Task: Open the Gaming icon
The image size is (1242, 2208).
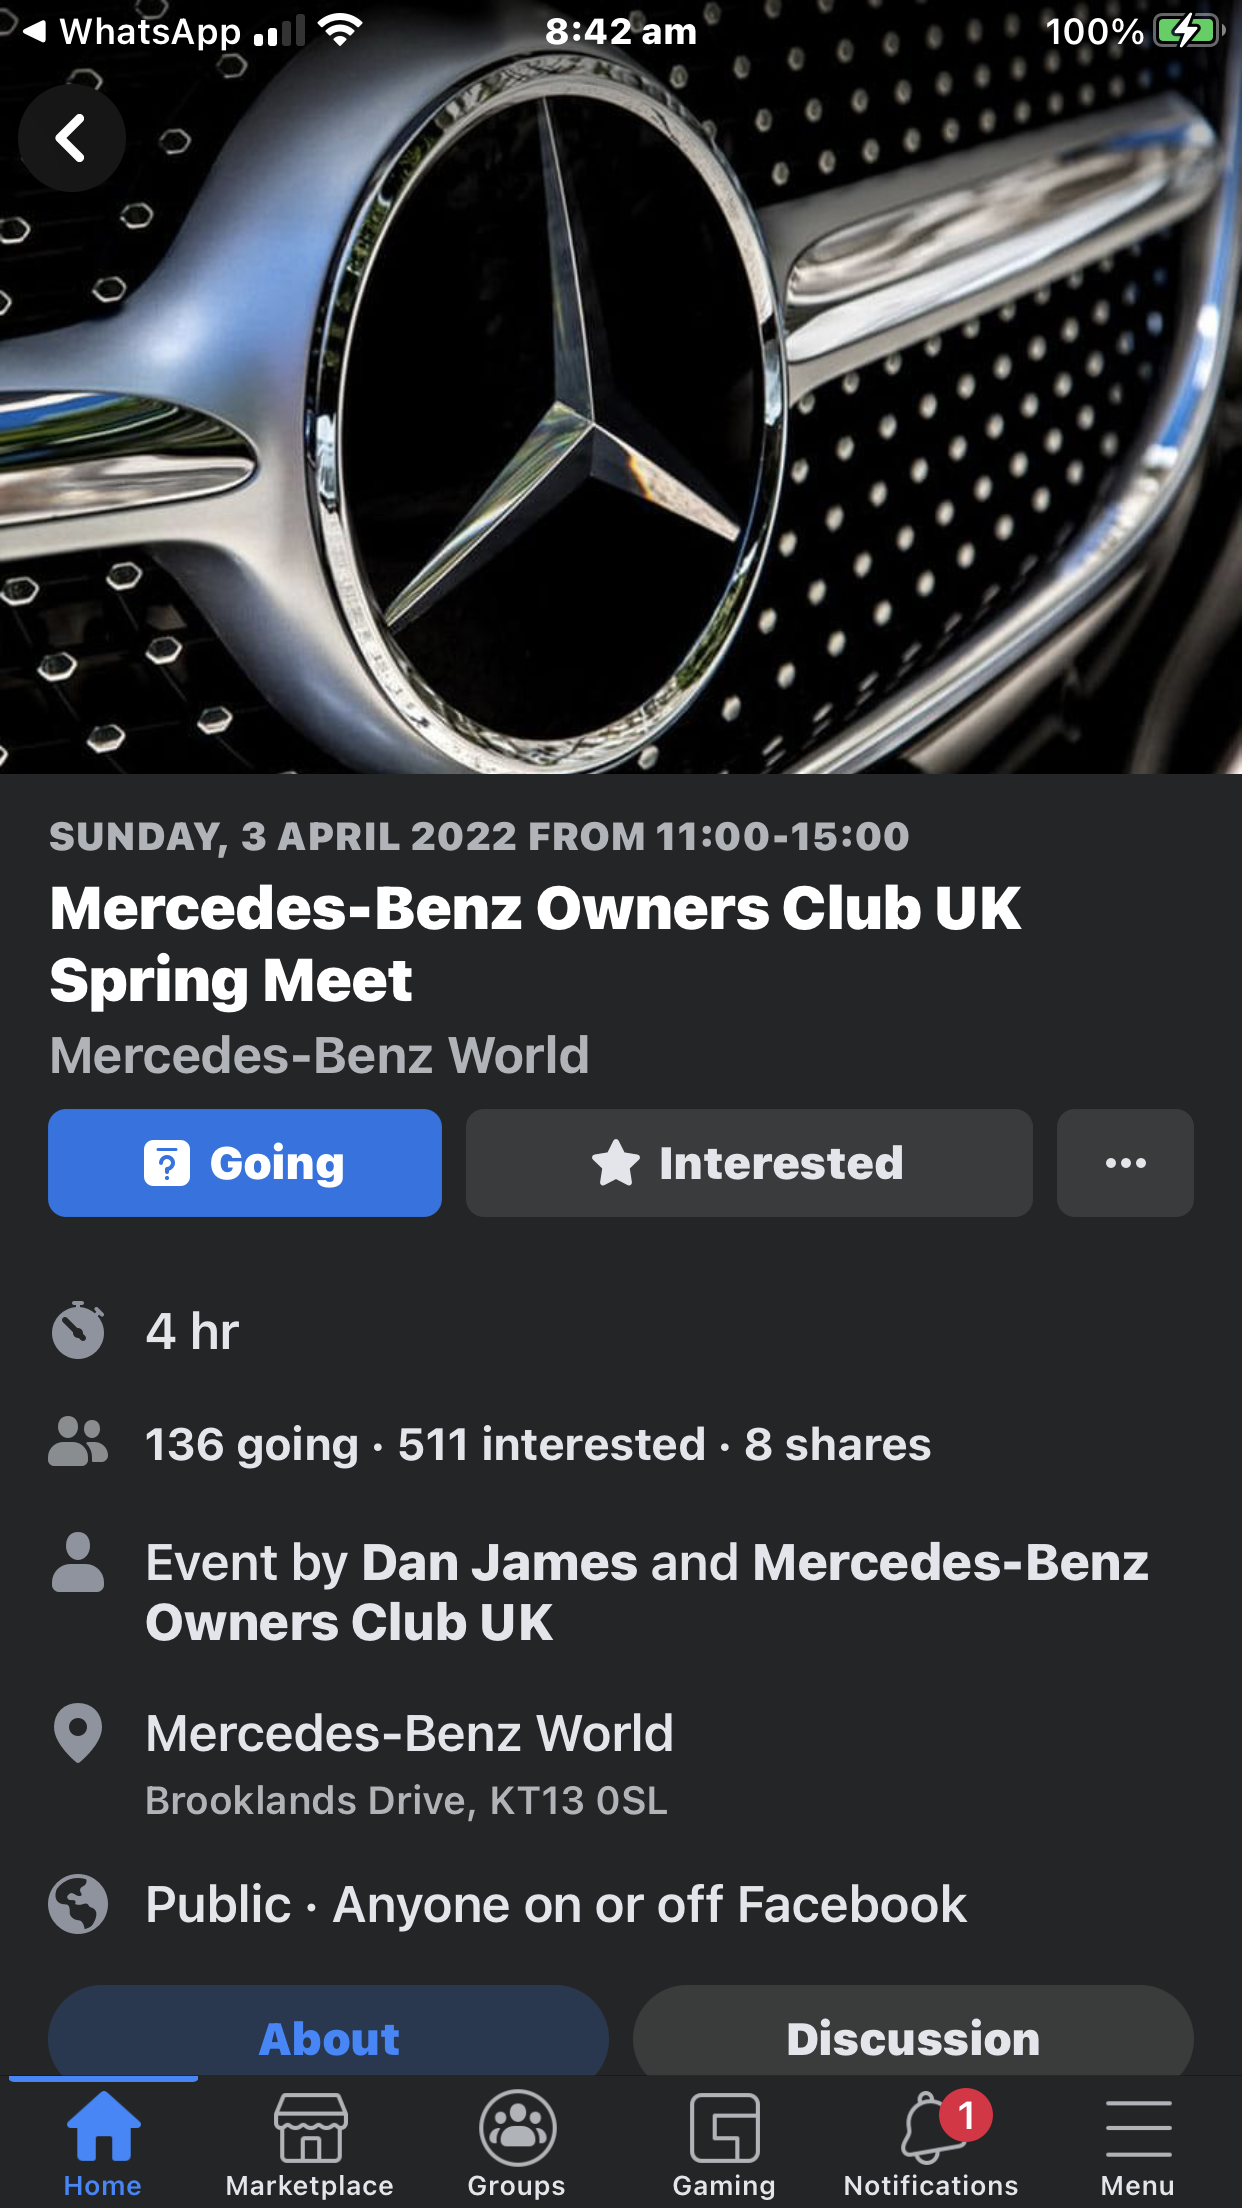Action: (724, 2128)
